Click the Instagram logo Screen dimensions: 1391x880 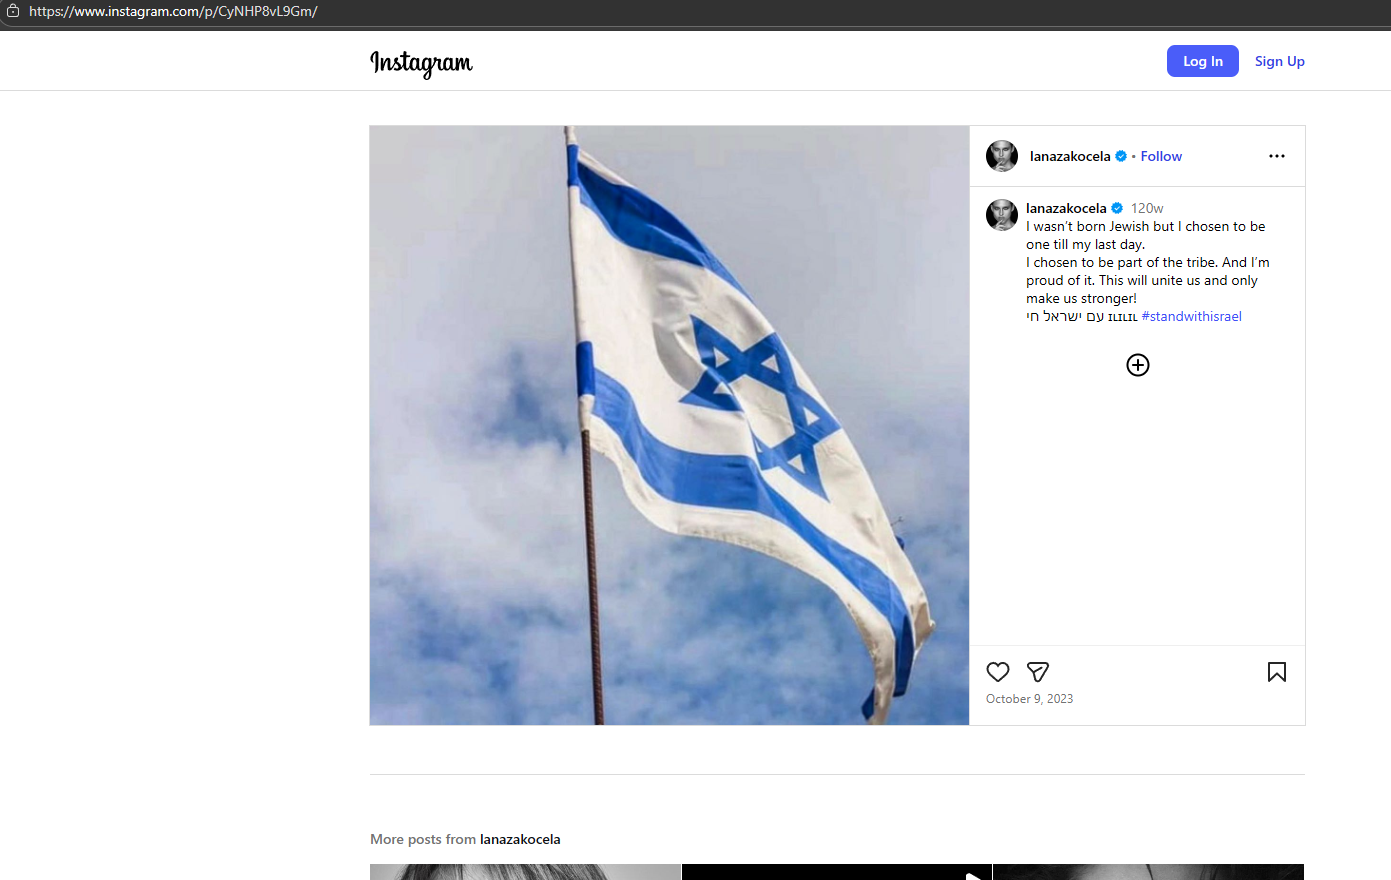(421, 63)
